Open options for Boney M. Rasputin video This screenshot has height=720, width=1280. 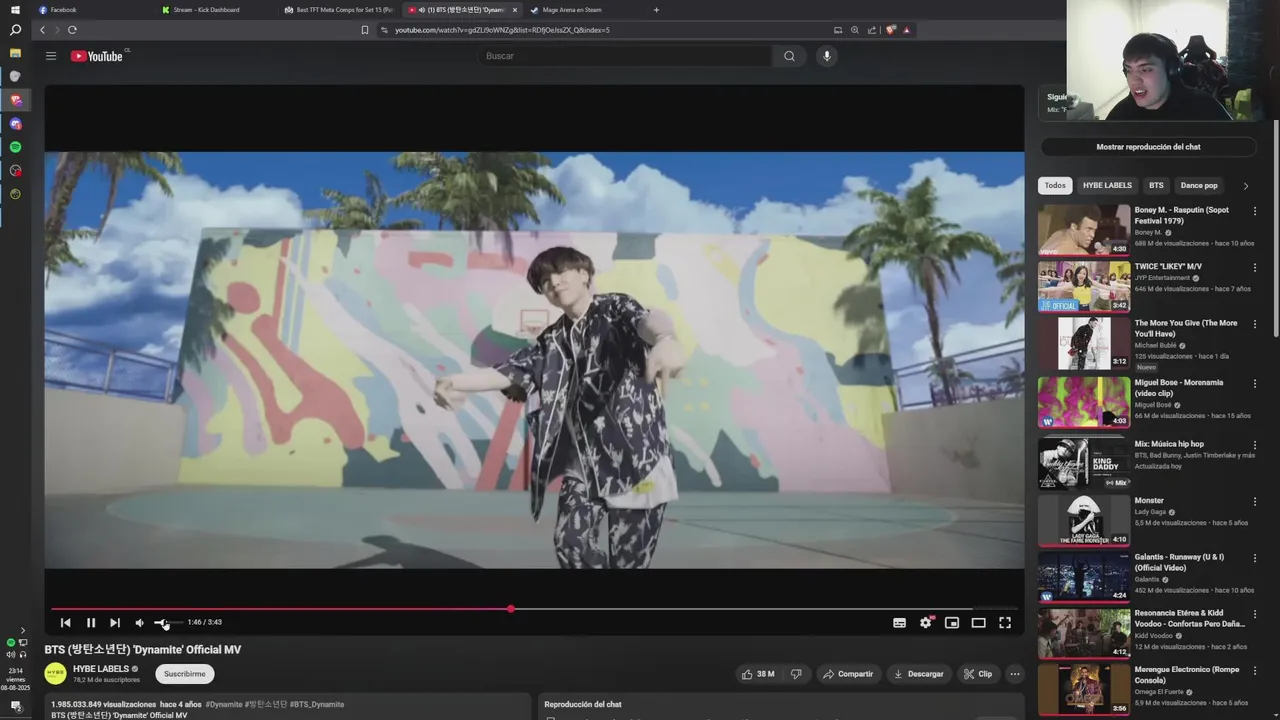[1254, 212]
